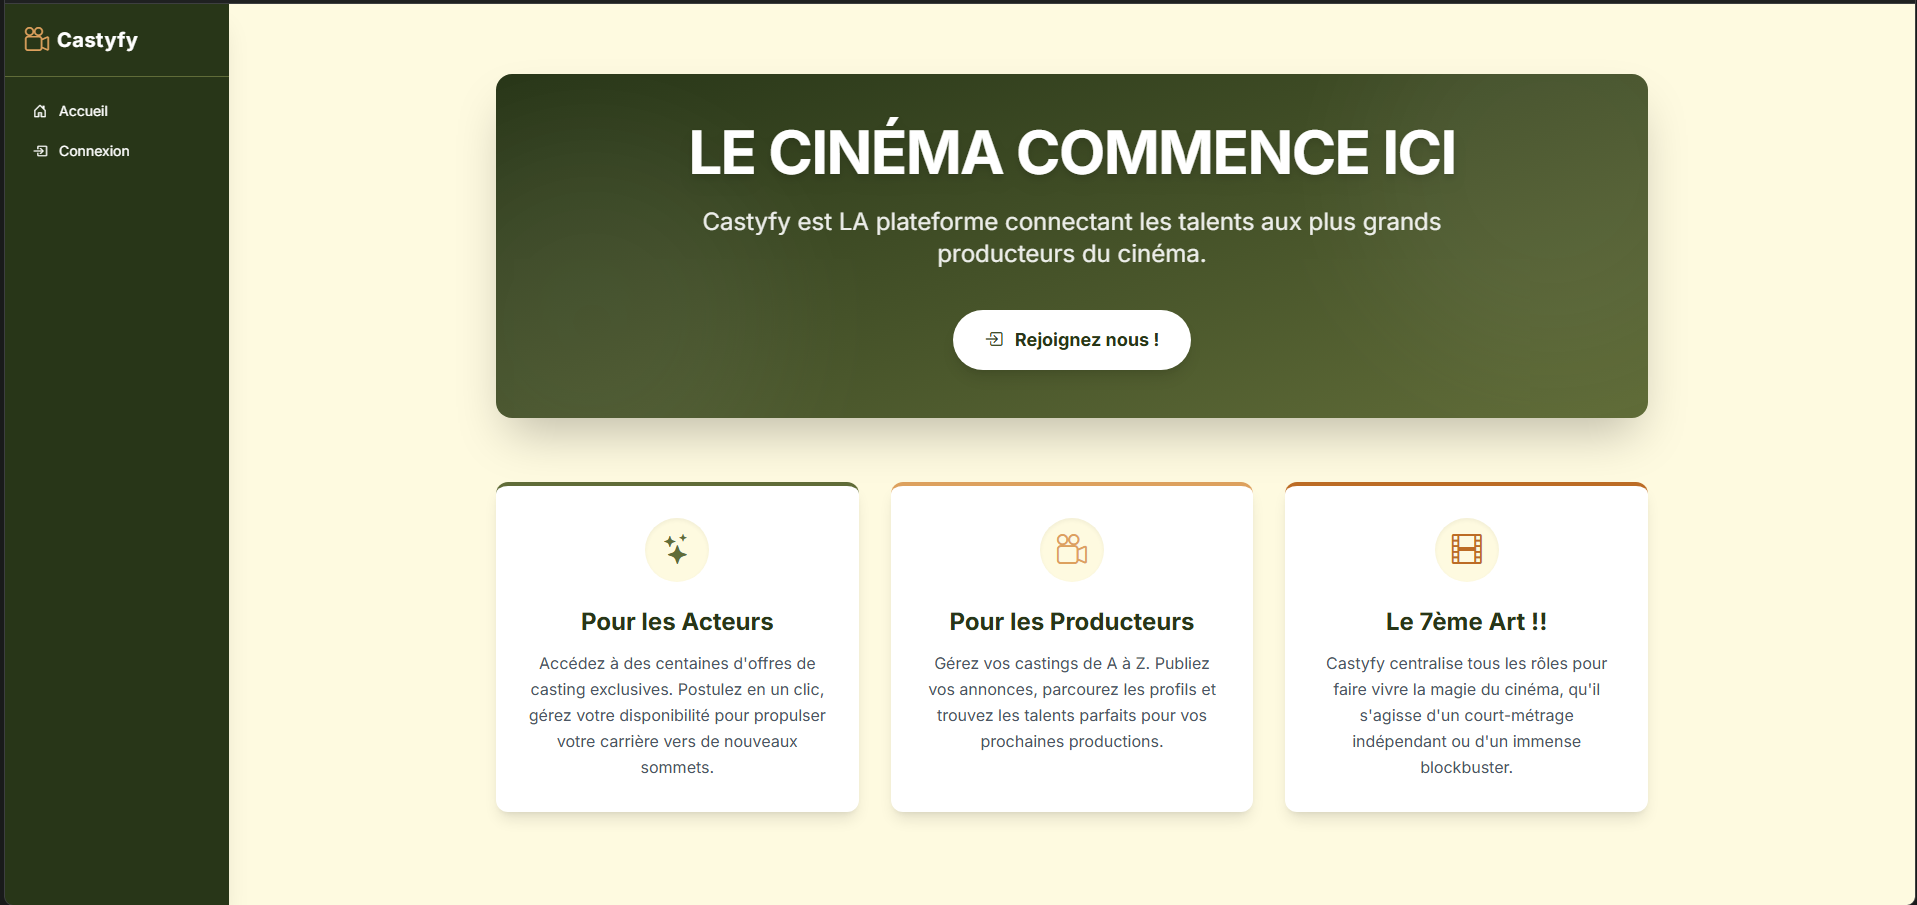The height and width of the screenshot is (905, 1917).
Task: Click the Castyfy camera logo icon
Action: pyautogui.click(x=37, y=39)
